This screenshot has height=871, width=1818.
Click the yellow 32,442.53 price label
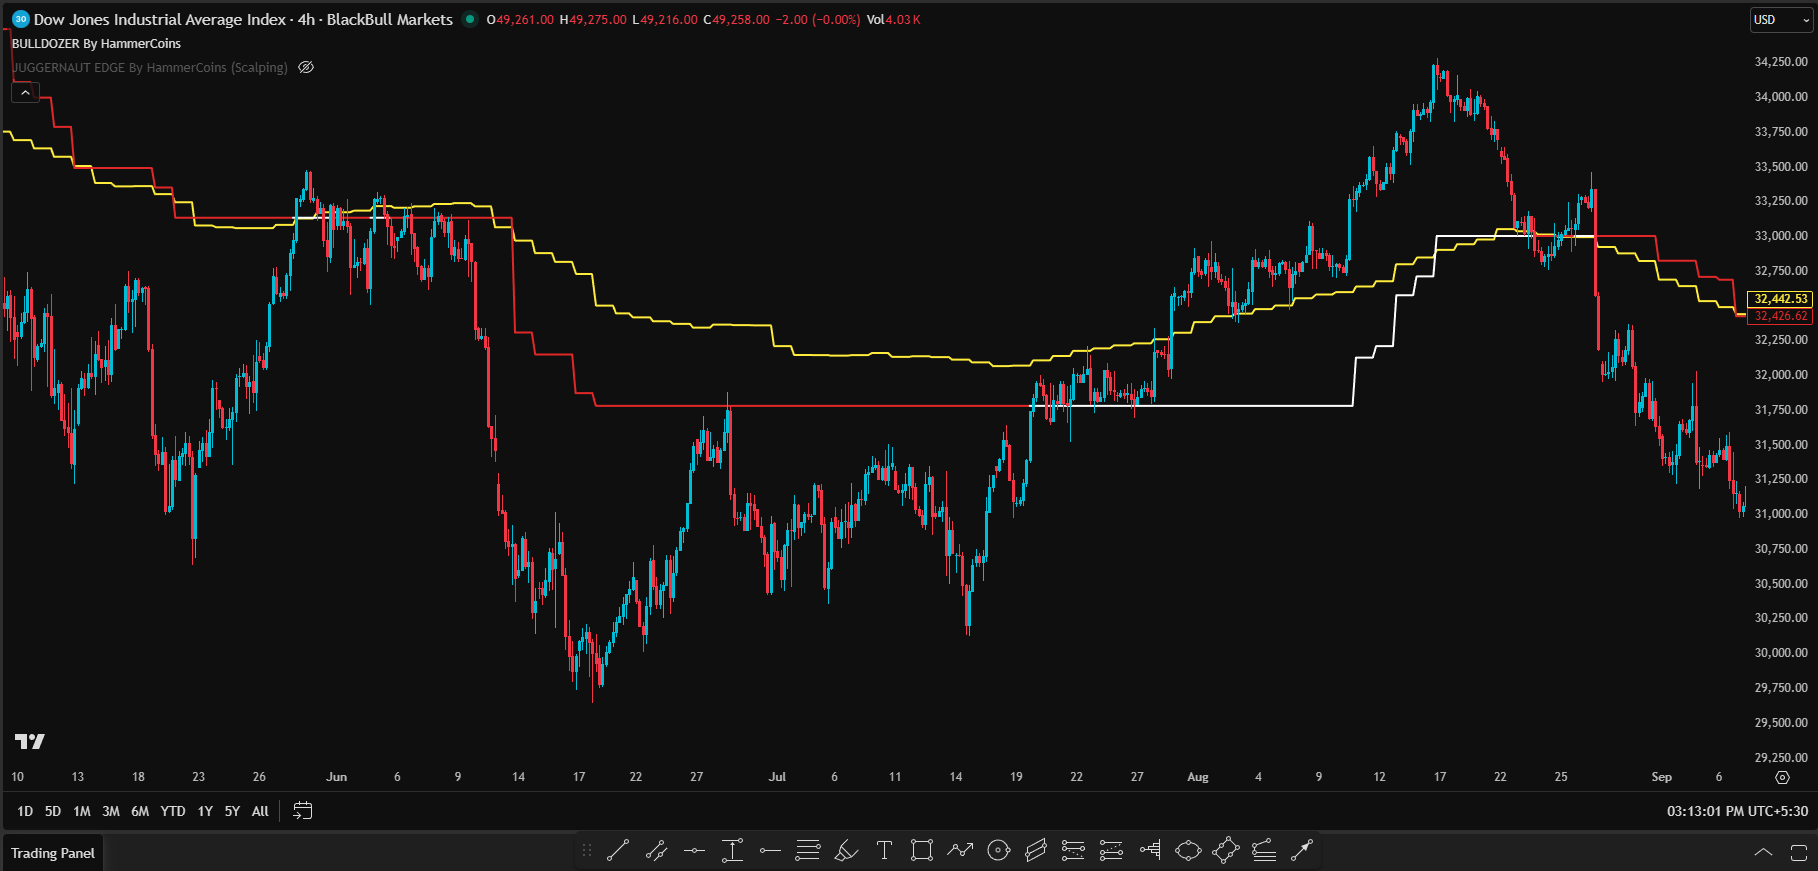coord(1780,299)
